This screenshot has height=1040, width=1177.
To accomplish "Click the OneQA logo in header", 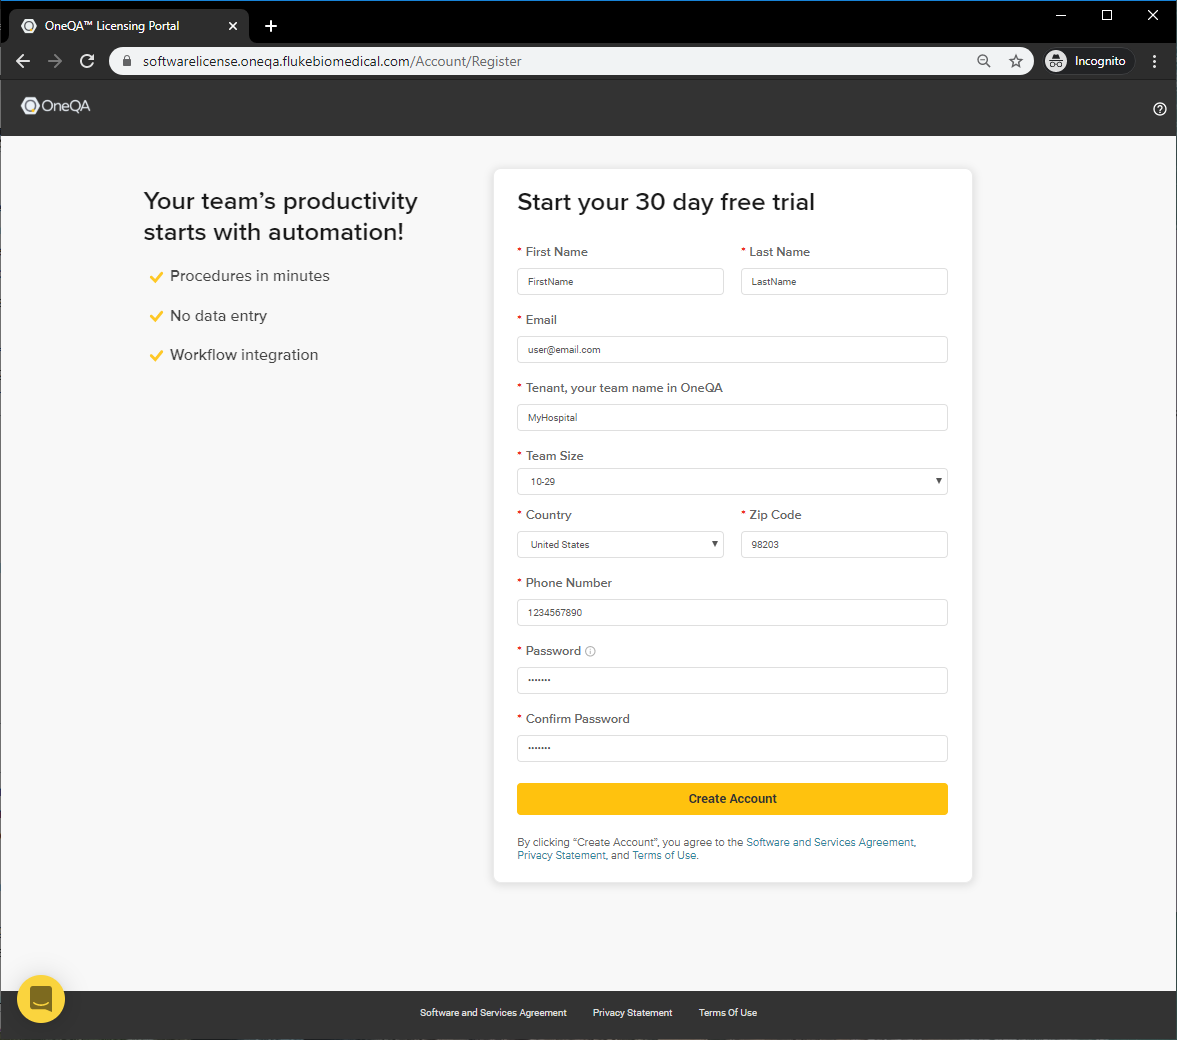I will (56, 106).
